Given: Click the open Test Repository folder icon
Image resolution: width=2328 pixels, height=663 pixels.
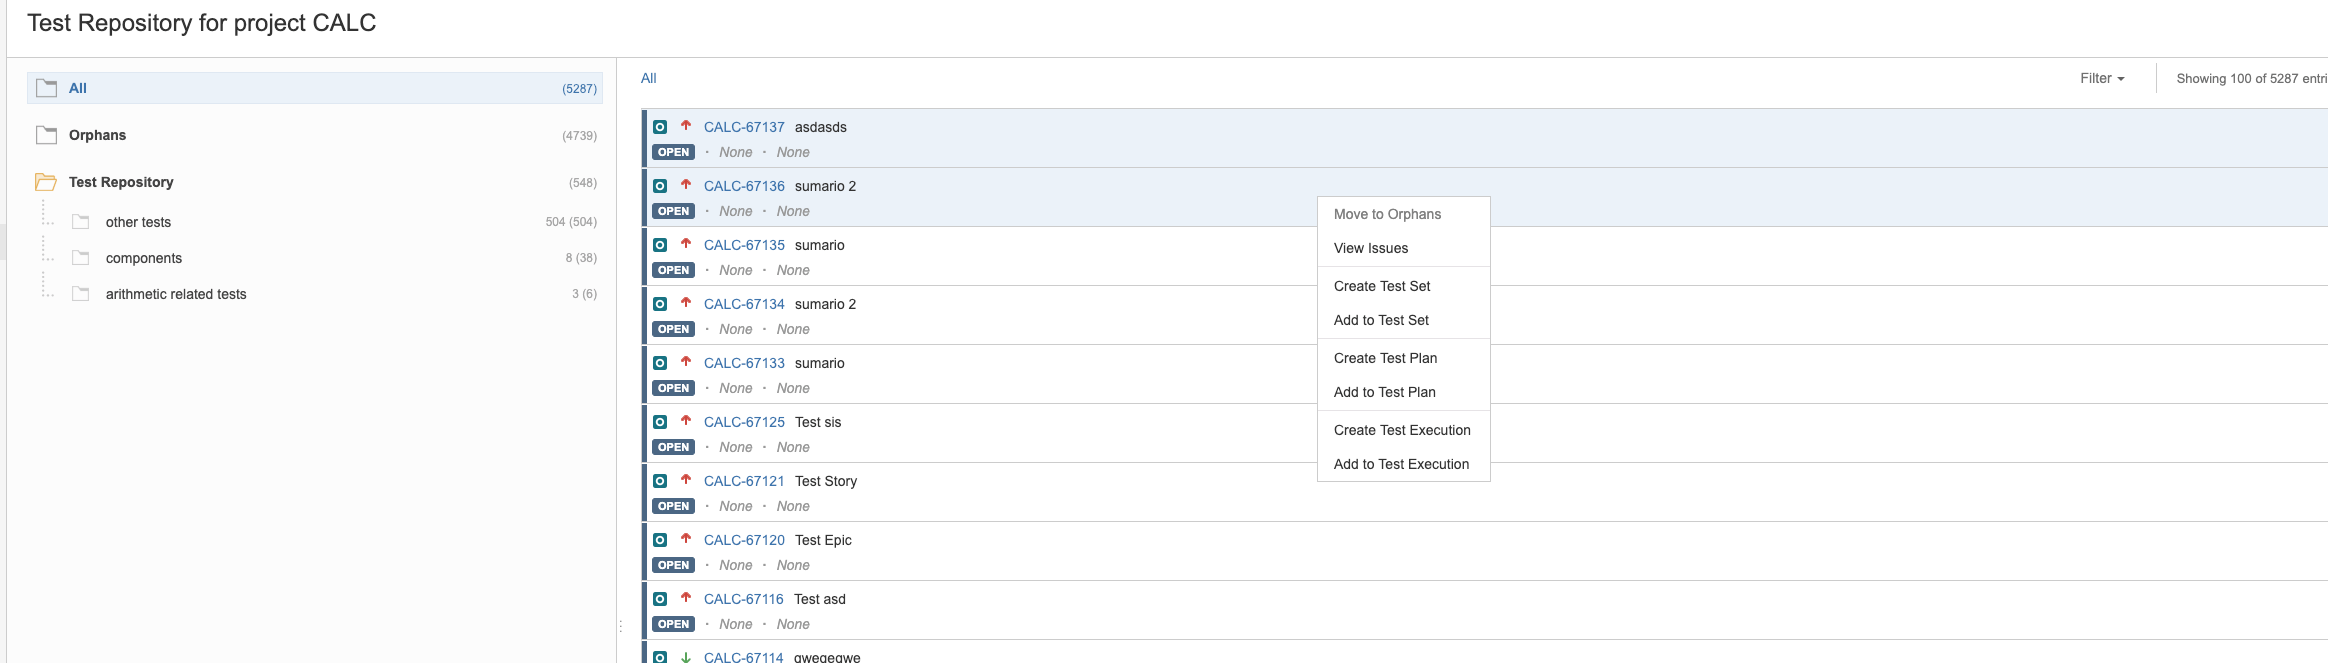Looking at the screenshot, I should (x=46, y=182).
